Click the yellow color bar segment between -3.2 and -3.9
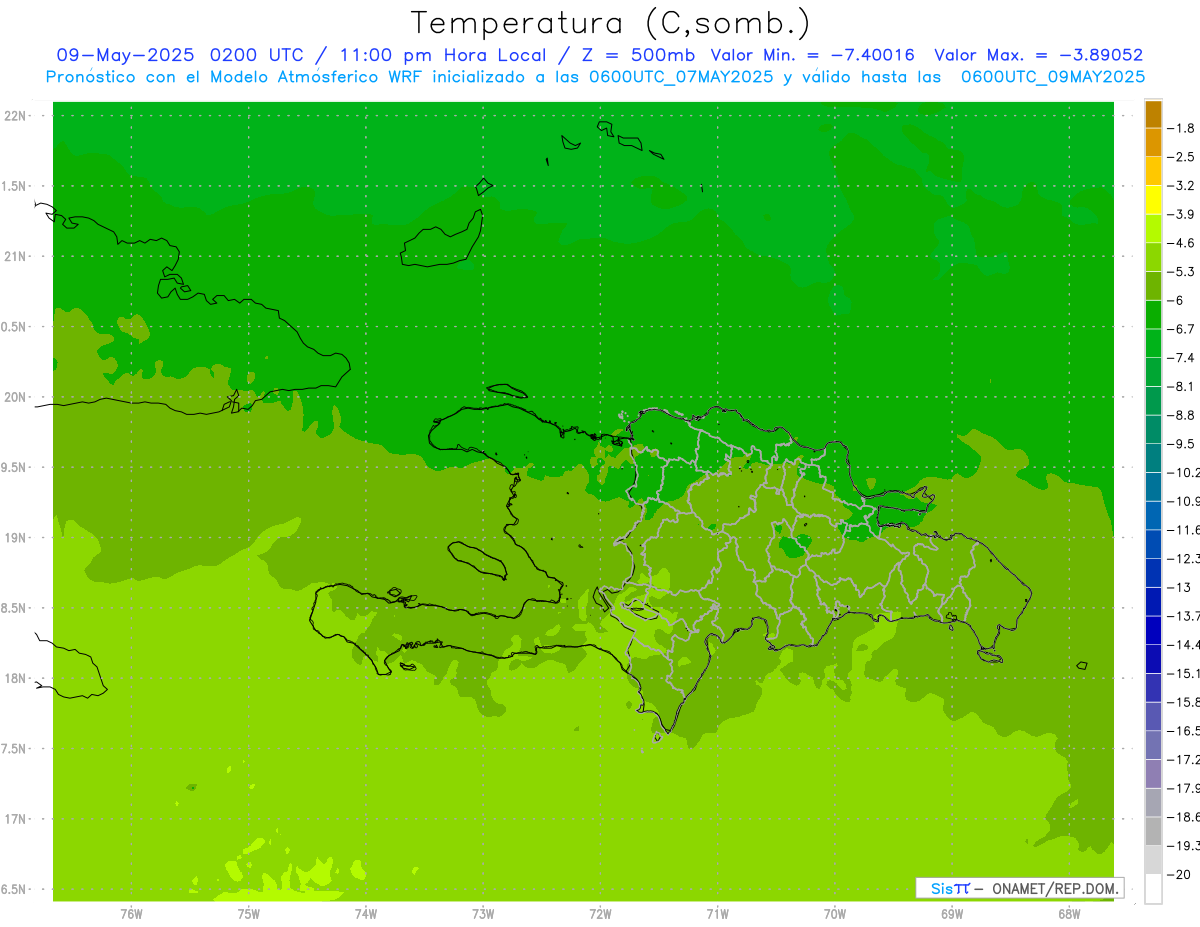 tap(1153, 200)
